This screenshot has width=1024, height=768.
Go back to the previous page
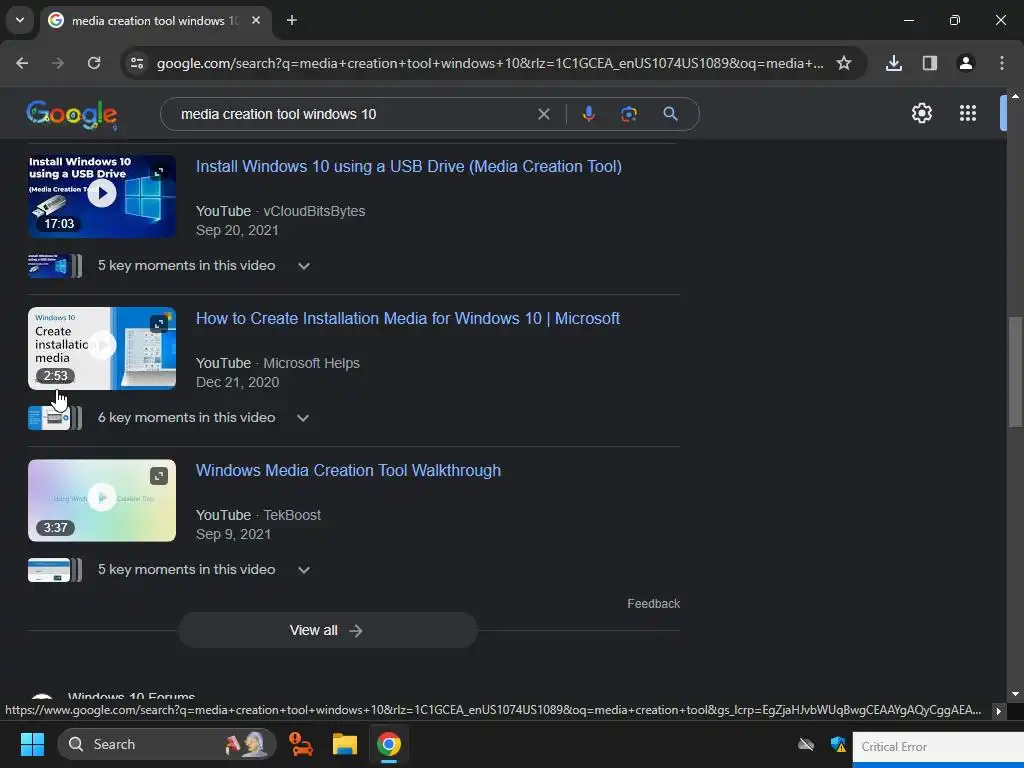point(22,63)
